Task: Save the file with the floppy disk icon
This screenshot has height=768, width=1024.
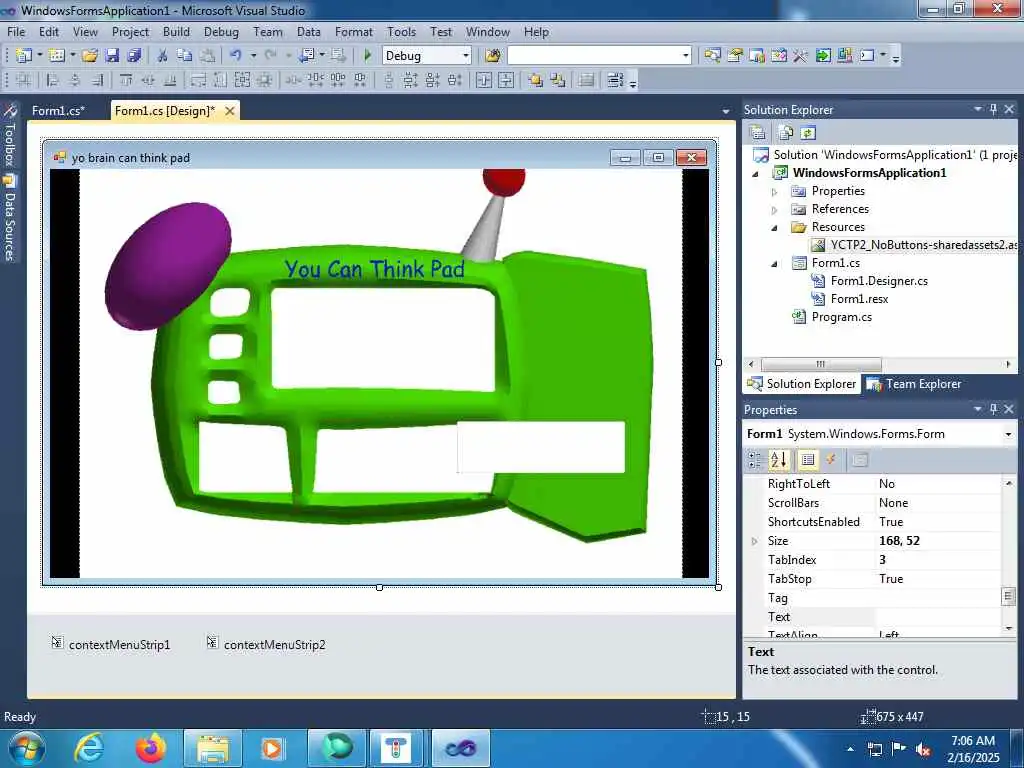Action: 112,56
